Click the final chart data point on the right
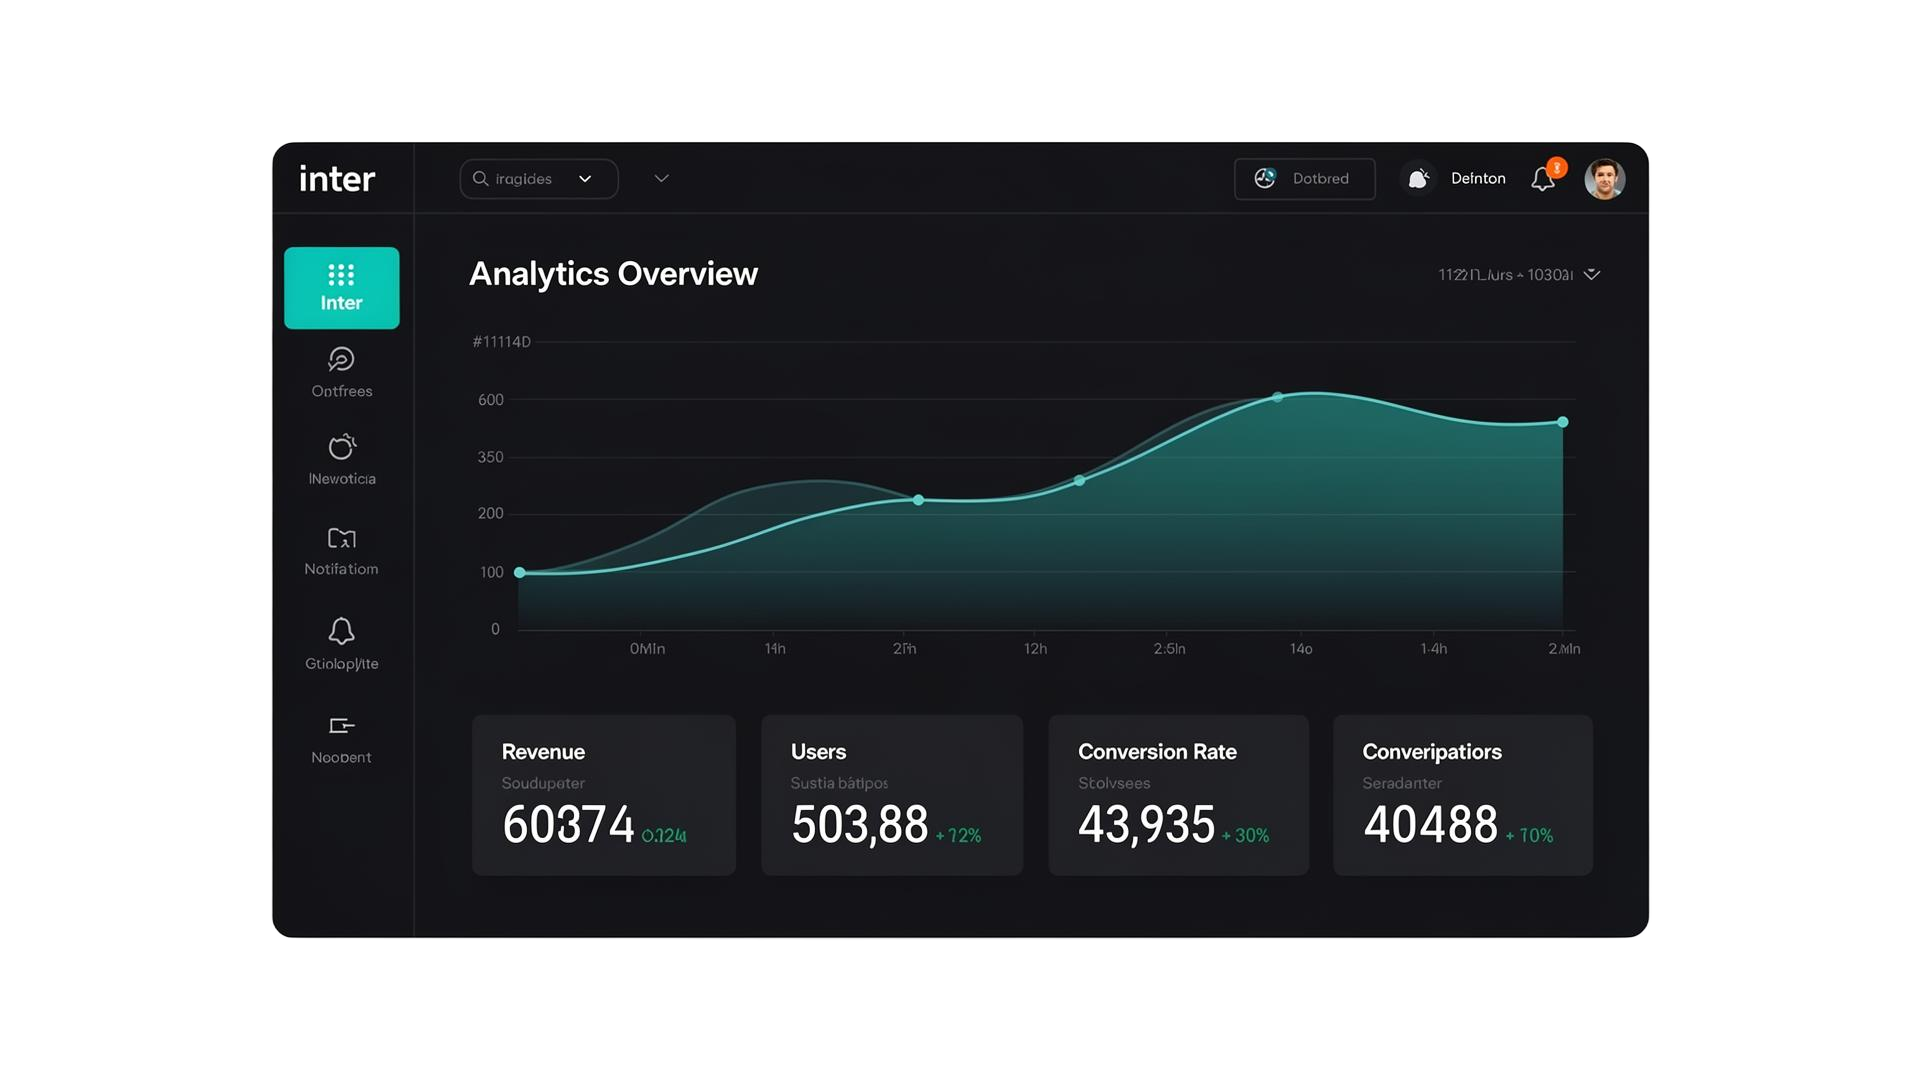Screen dimensions: 1920x1080 coord(1563,422)
